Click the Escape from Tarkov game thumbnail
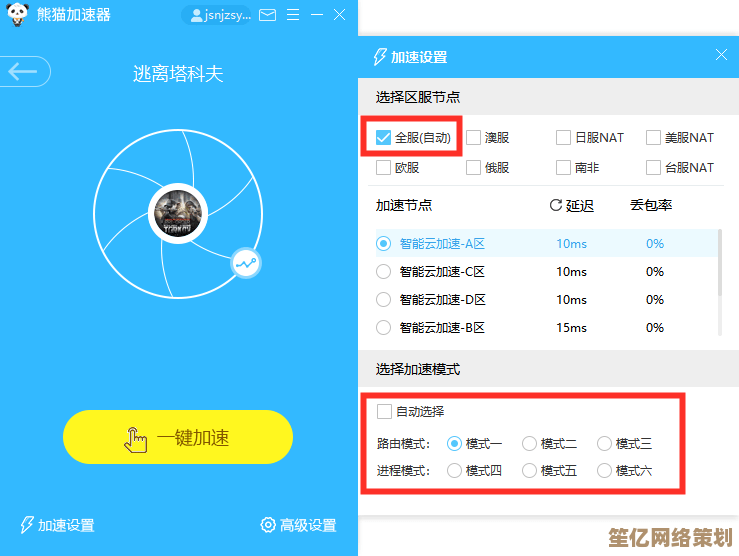This screenshot has width=739, height=556. click(177, 212)
